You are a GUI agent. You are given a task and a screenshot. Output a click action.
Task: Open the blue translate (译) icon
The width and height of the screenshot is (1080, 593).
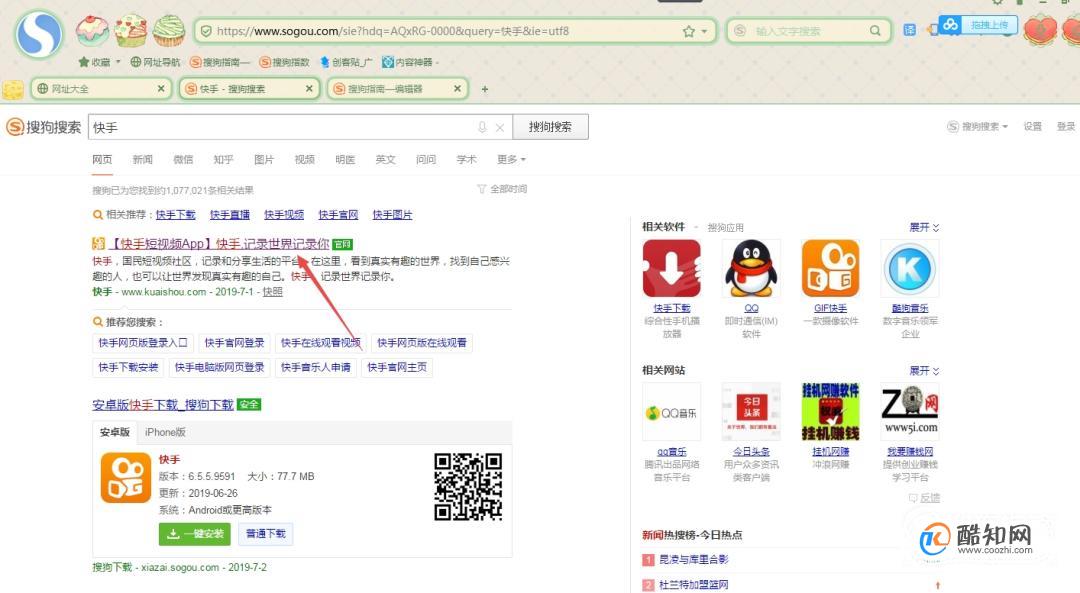pos(910,30)
